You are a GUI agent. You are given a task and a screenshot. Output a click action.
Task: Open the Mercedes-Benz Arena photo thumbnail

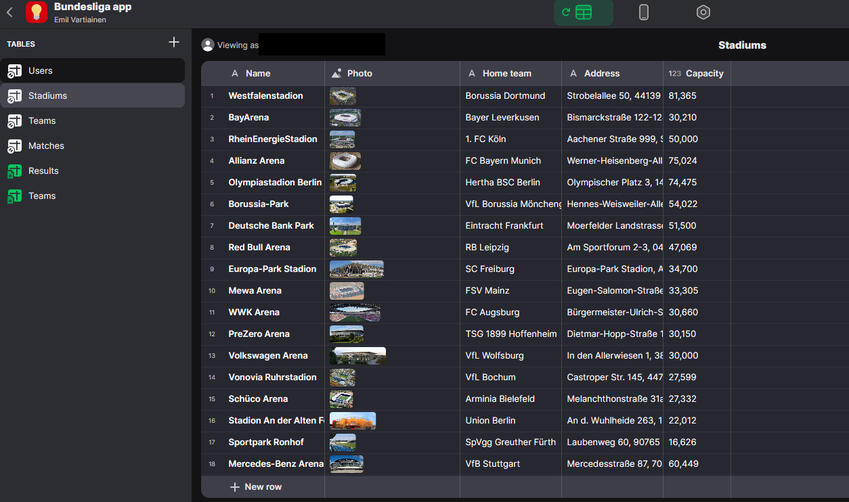click(347, 464)
